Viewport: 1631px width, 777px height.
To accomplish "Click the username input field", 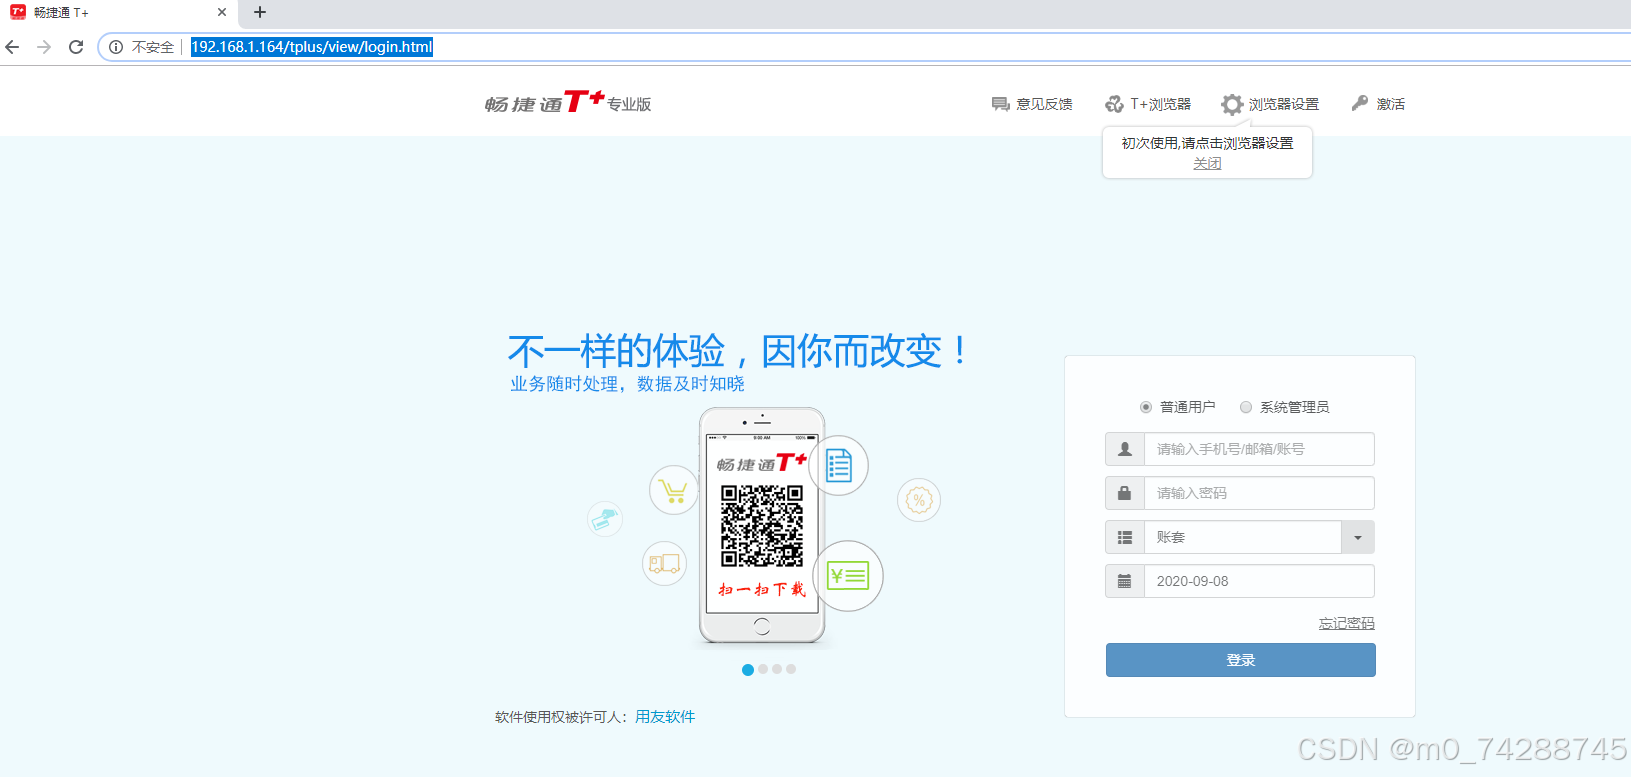I will [1259, 449].
